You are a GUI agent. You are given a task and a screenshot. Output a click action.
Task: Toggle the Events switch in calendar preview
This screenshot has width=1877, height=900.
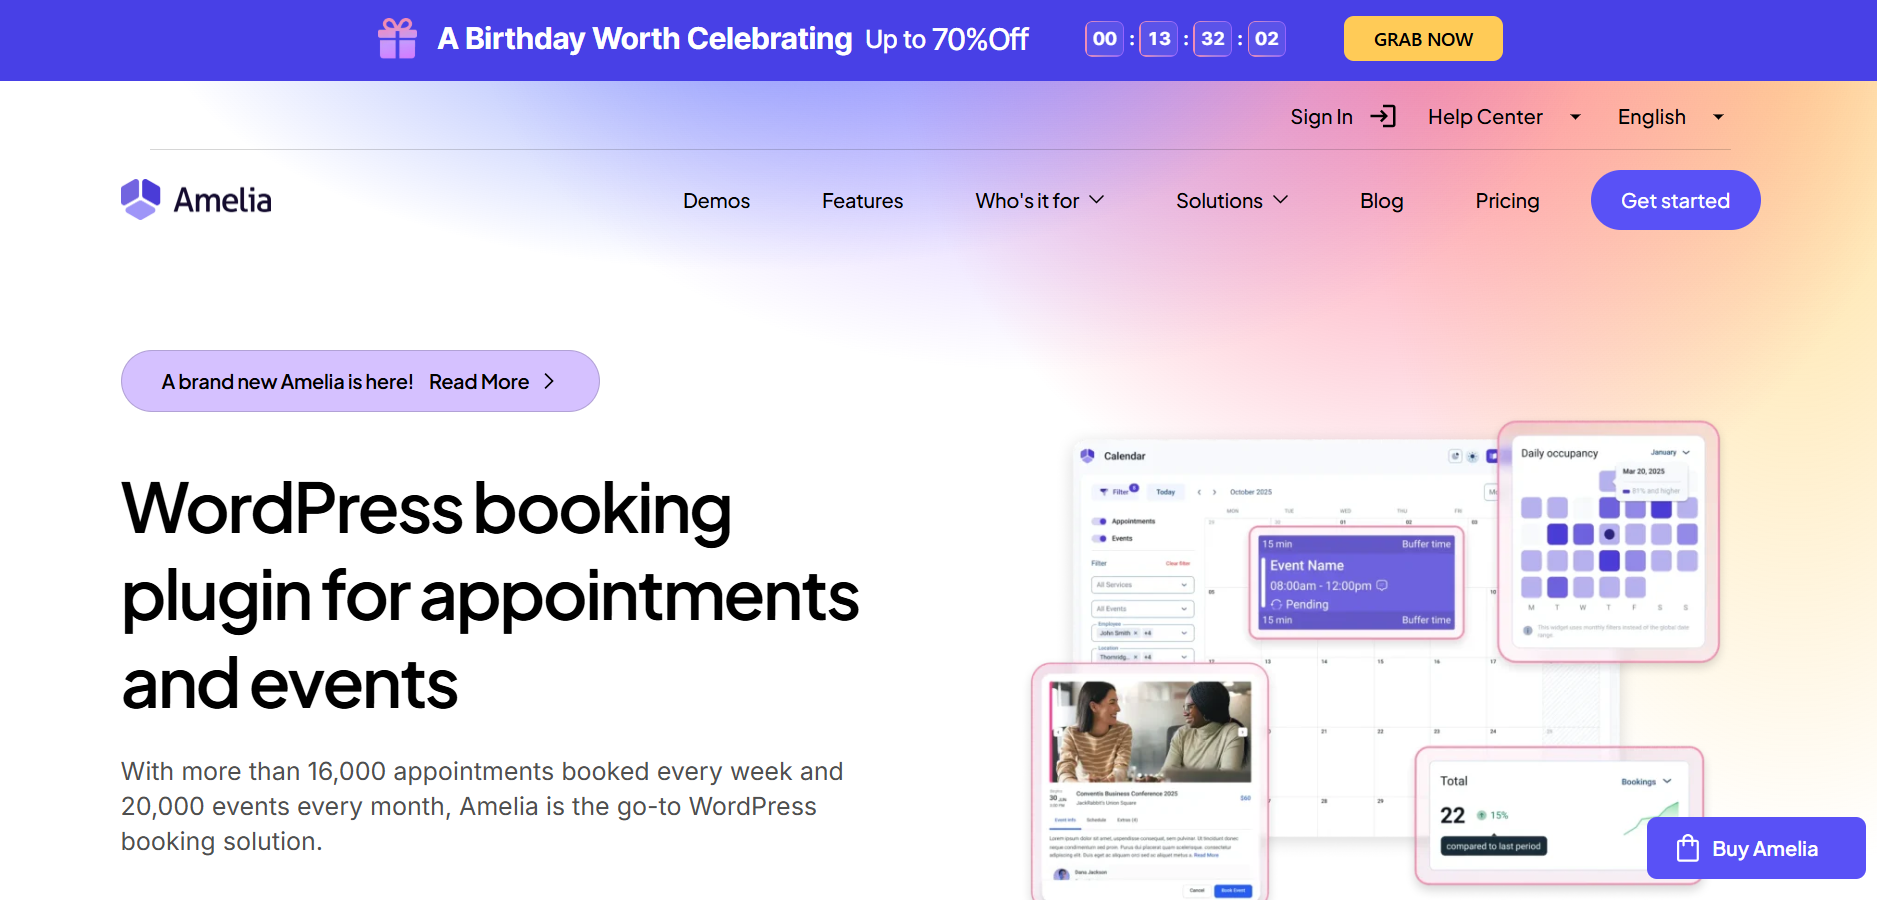pos(1100,538)
